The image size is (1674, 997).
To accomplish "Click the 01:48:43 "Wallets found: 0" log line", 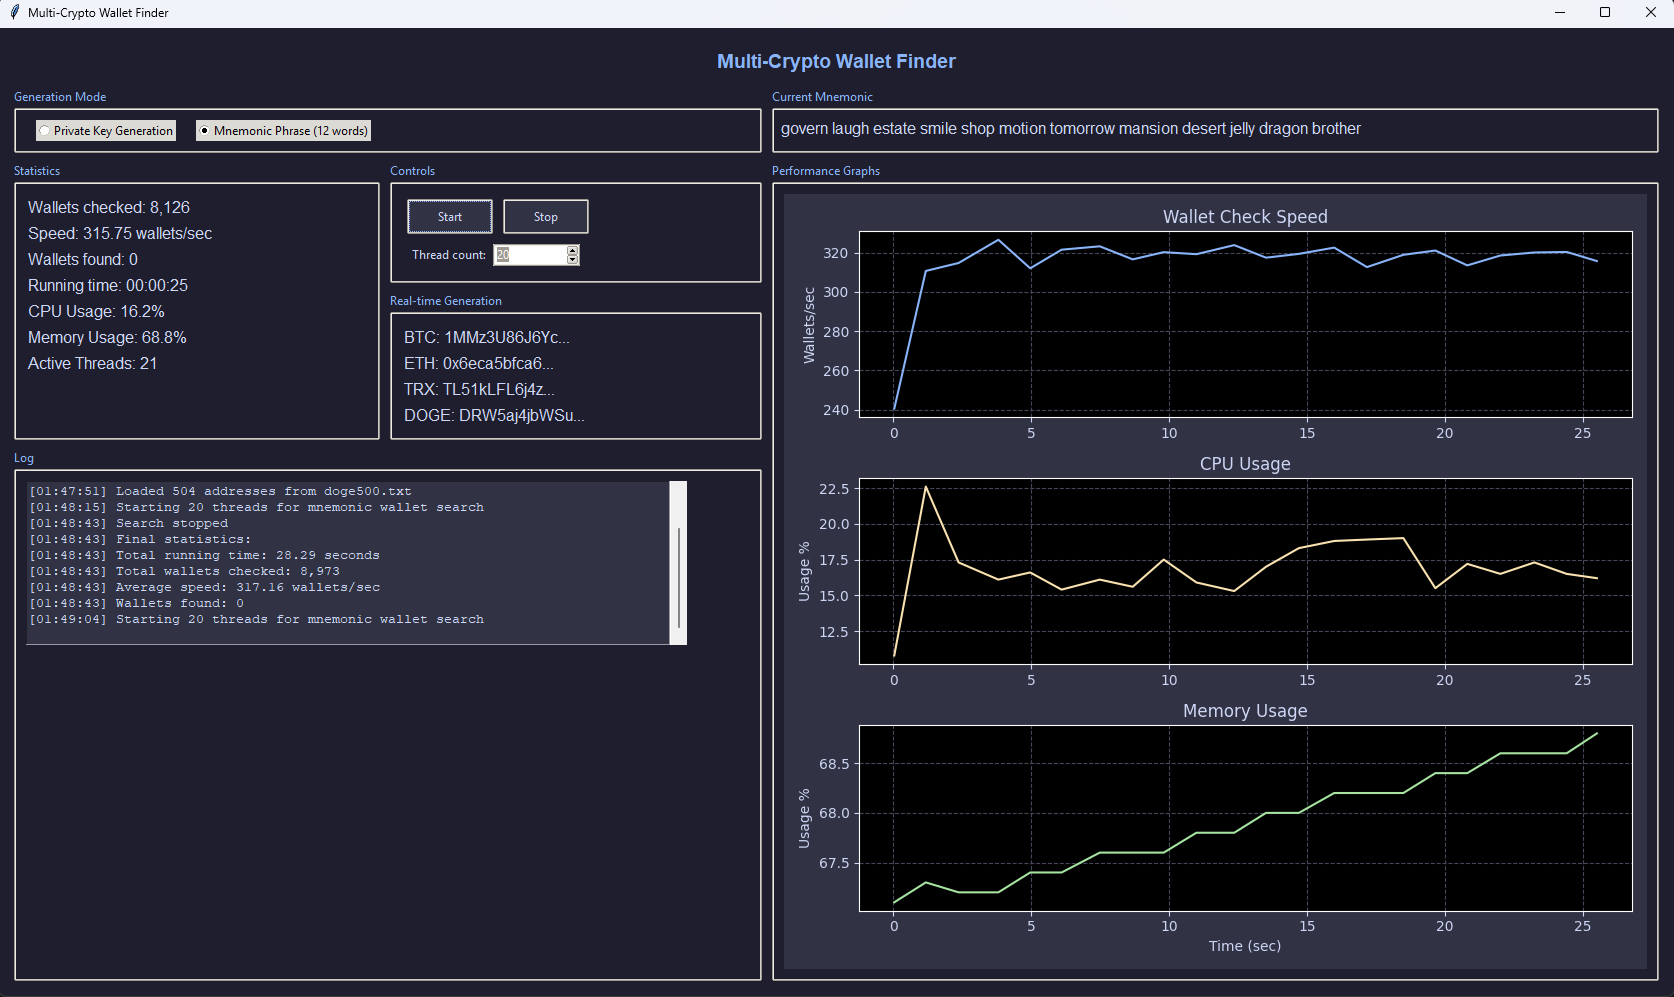I will [136, 604].
